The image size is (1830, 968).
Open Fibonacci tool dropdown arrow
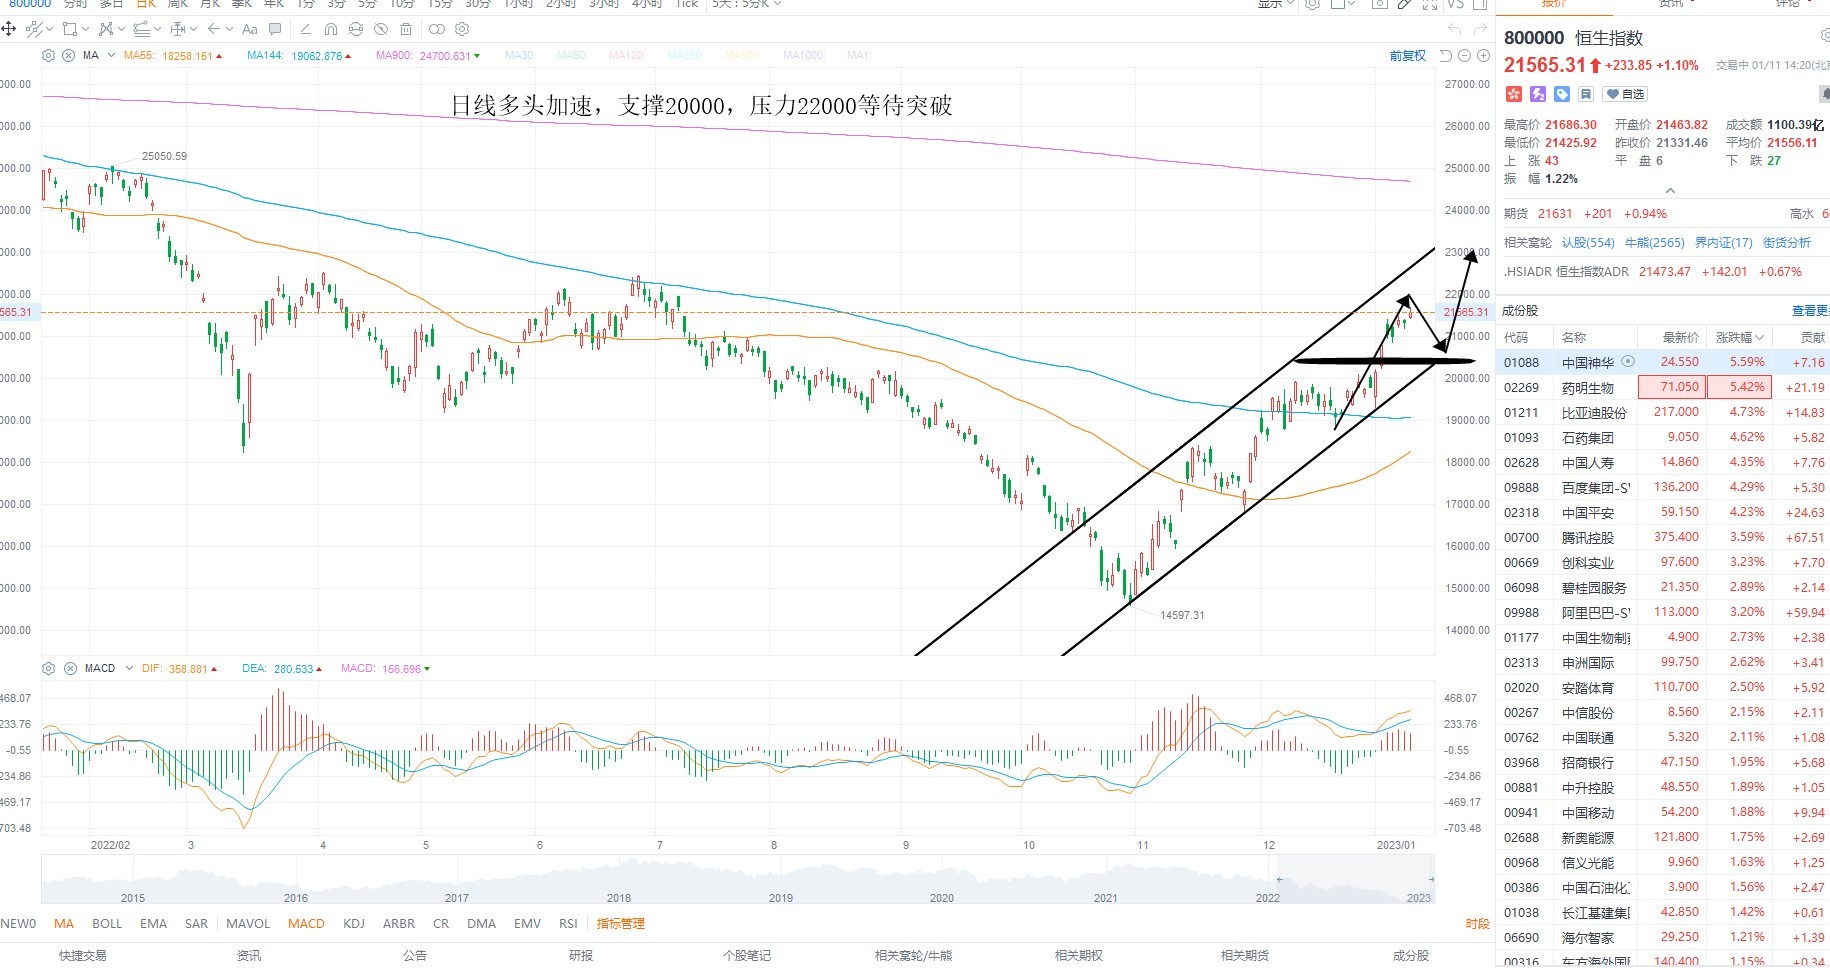pos(157,29)
